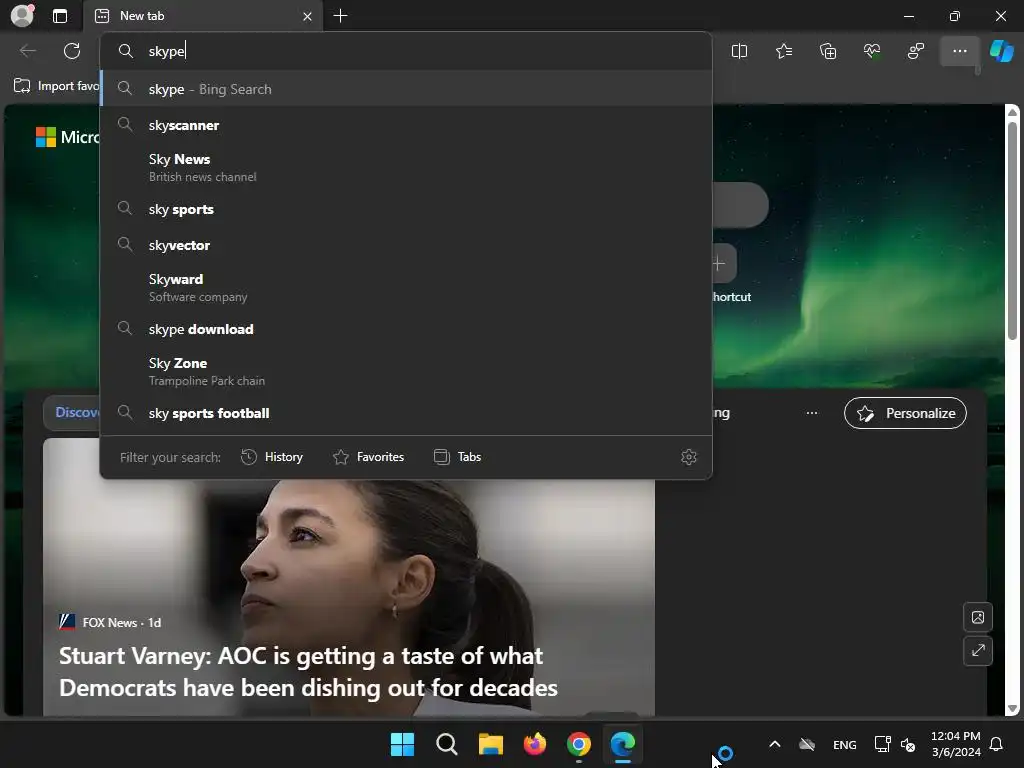
Task: Select skype - Bing Search suggestion
Action: coord(406,89)
